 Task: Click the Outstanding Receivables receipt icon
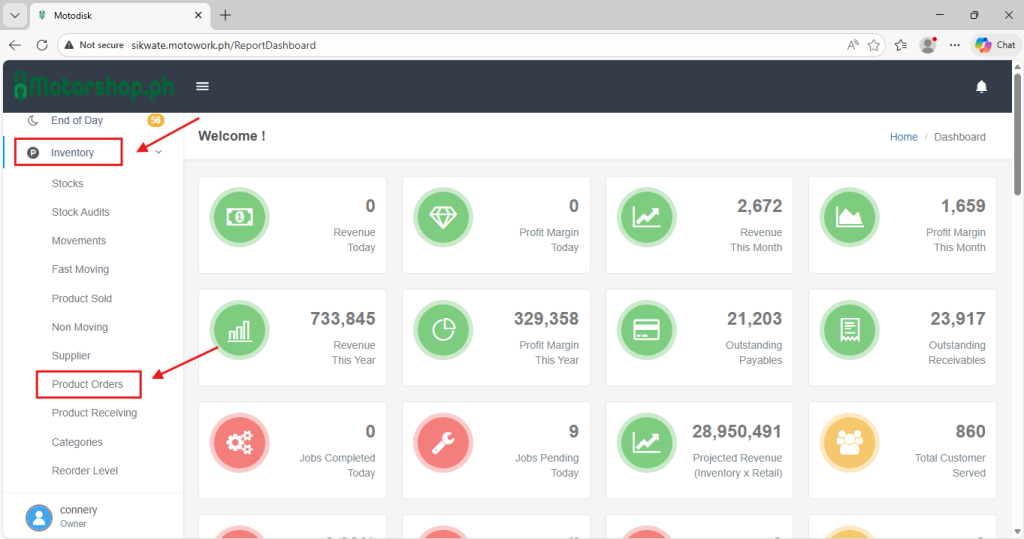click(x=849, y=330)
